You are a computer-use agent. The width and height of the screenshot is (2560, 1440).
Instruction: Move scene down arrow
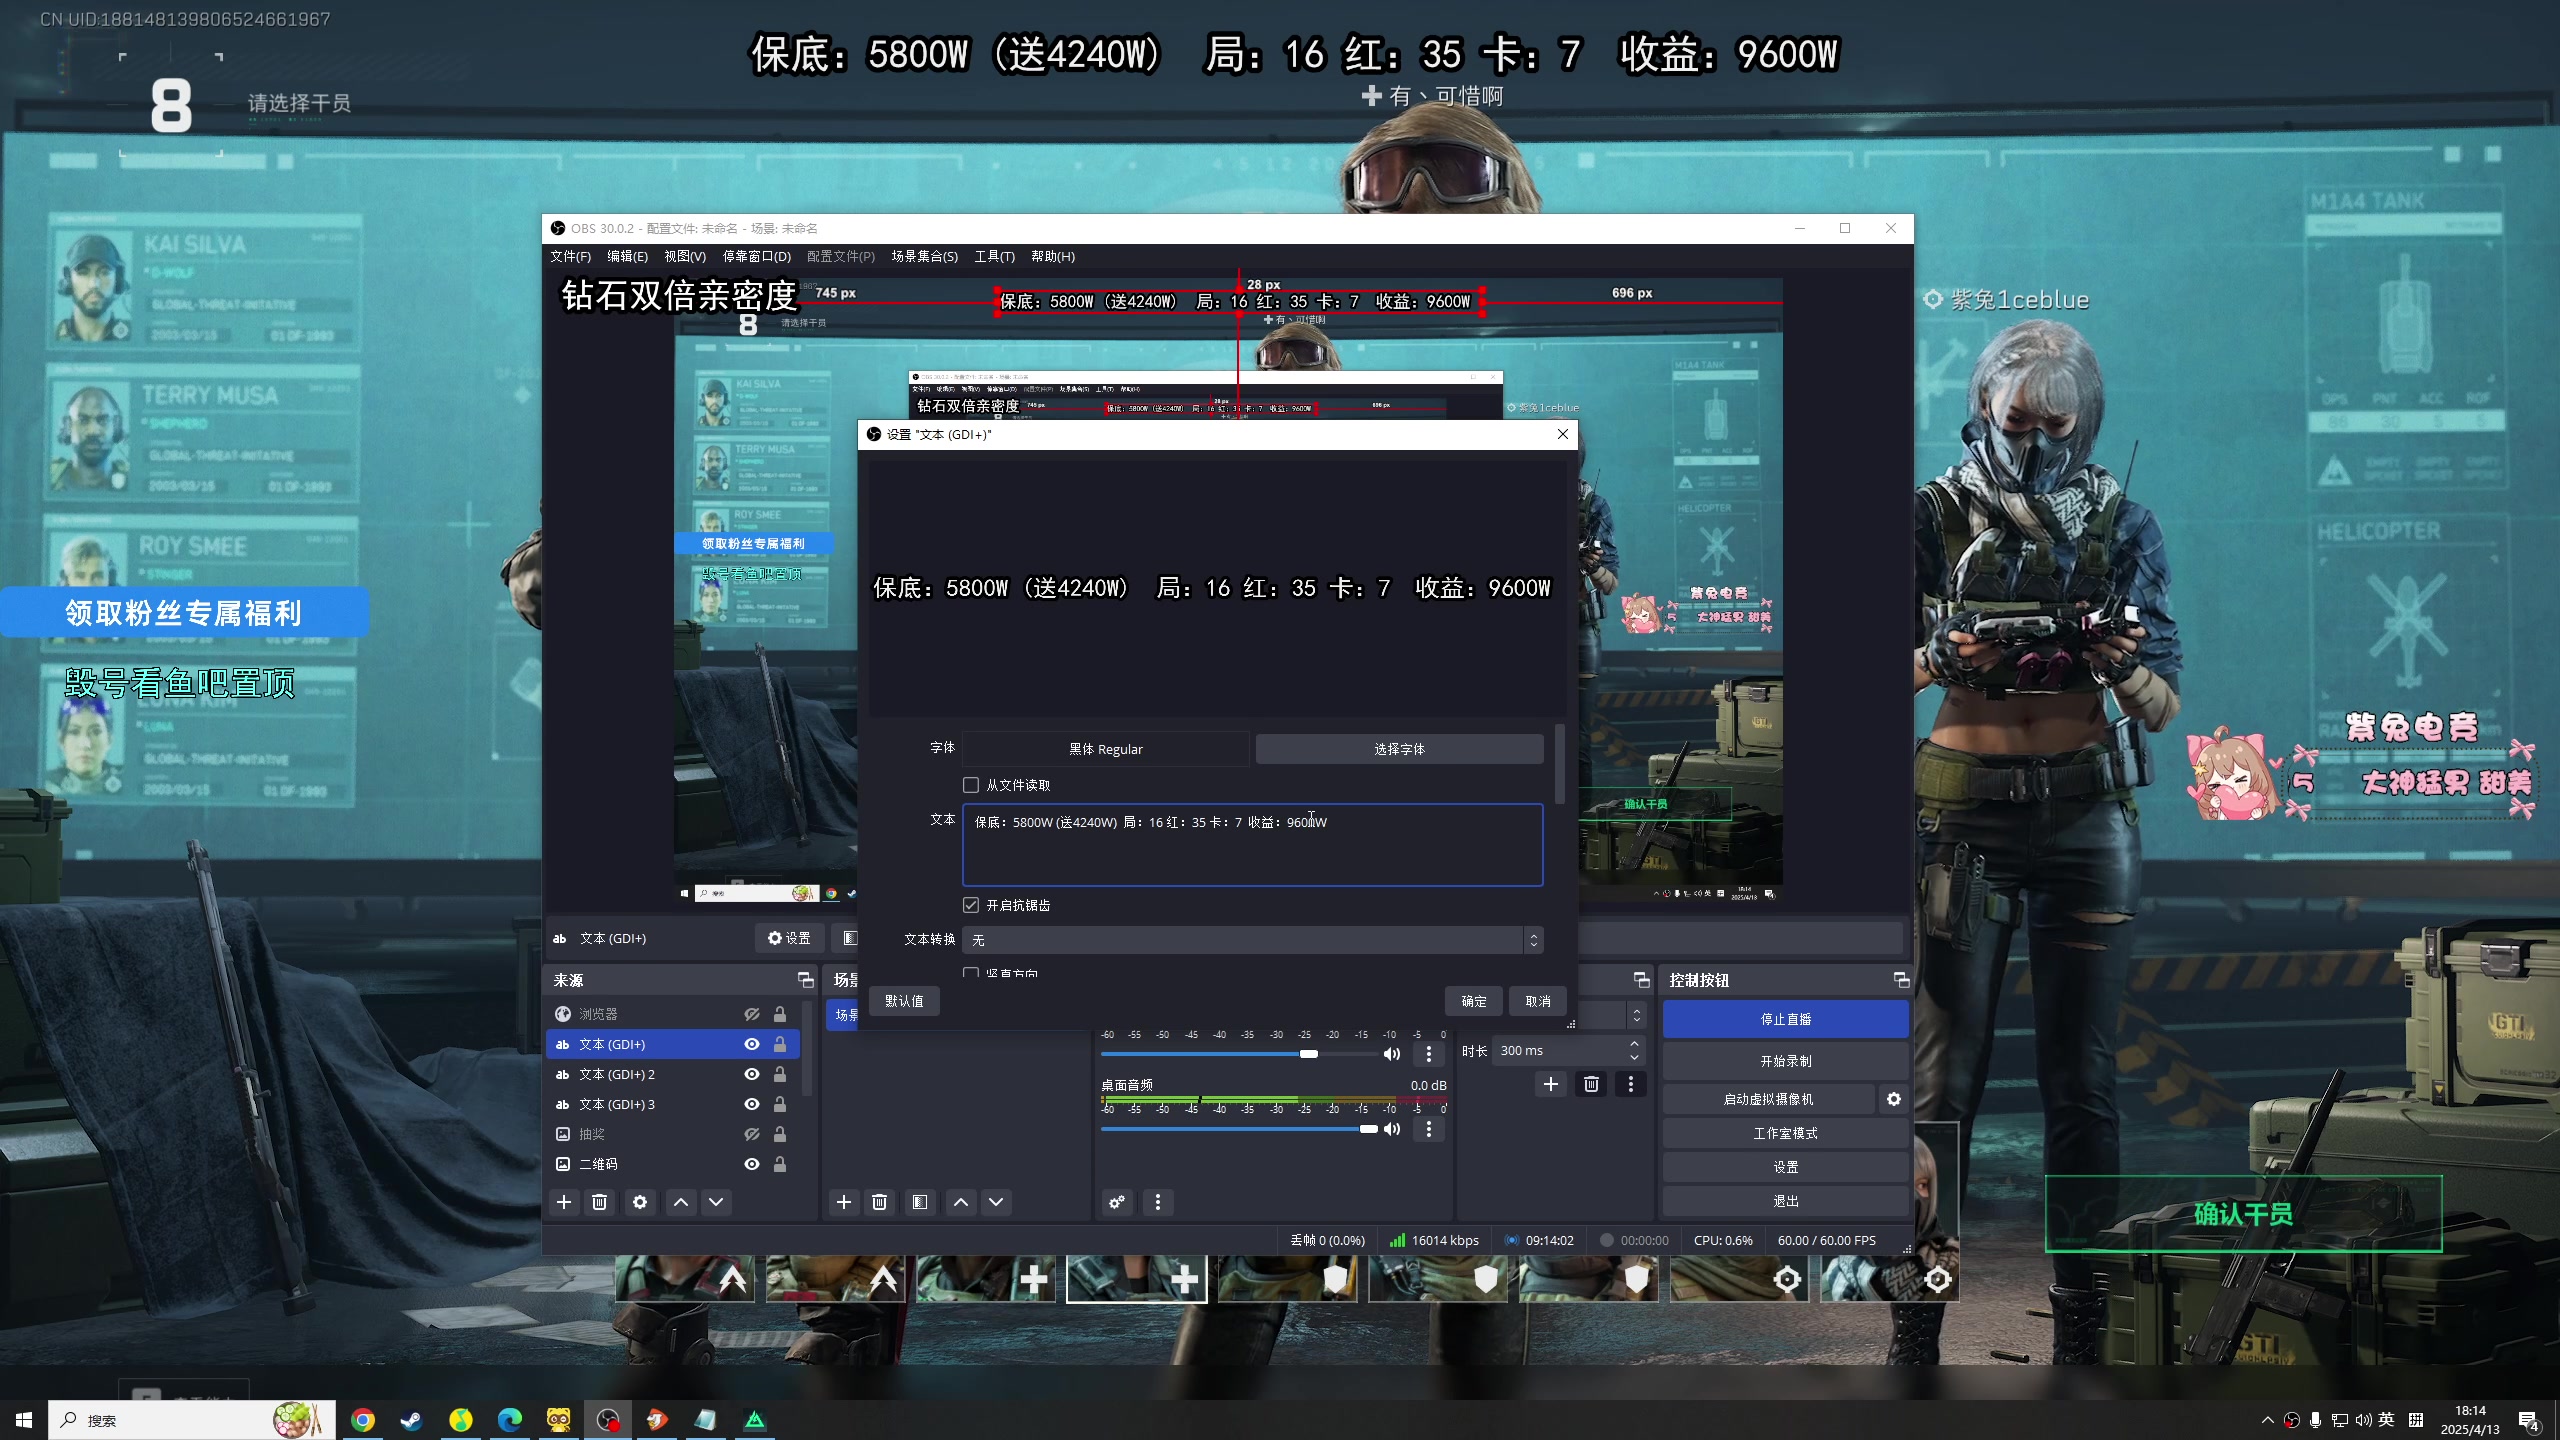(x=996, y=1202)
